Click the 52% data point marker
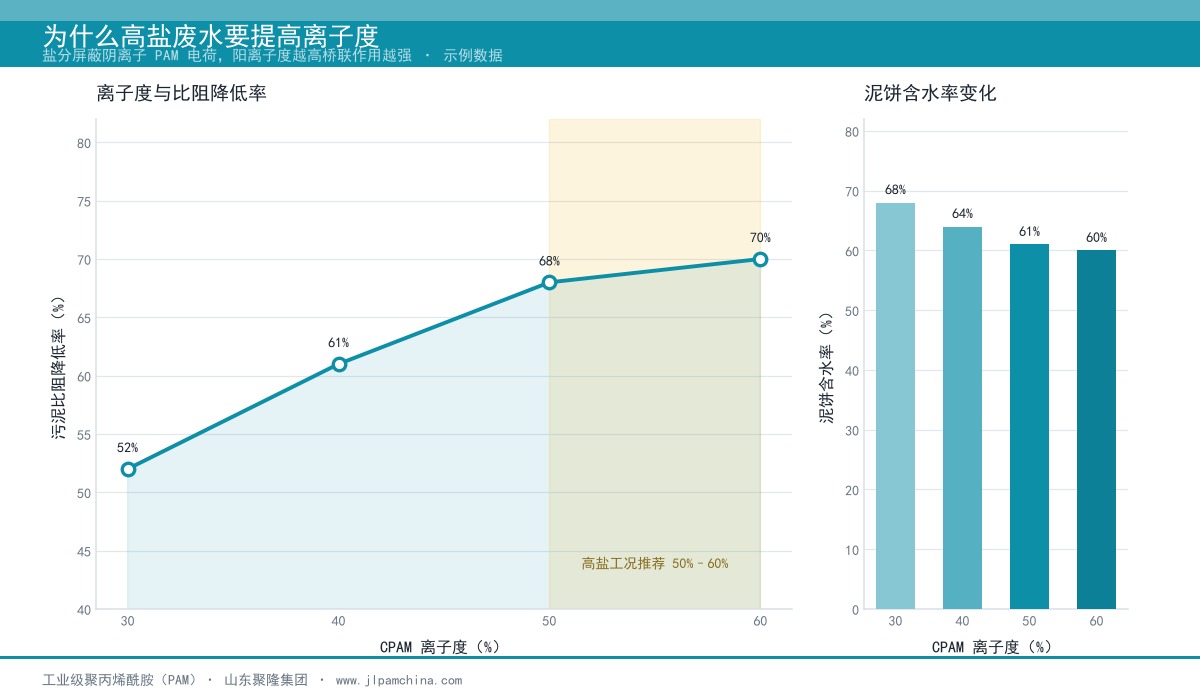1200x700 pixels. [128, 469]
